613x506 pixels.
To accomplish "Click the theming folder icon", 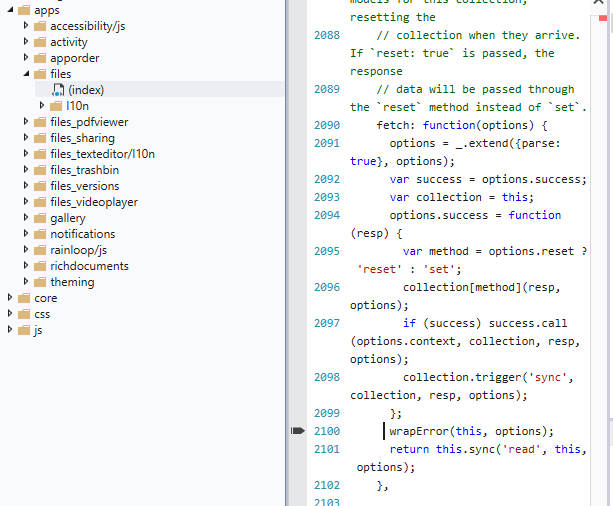I will coord(40,282).
